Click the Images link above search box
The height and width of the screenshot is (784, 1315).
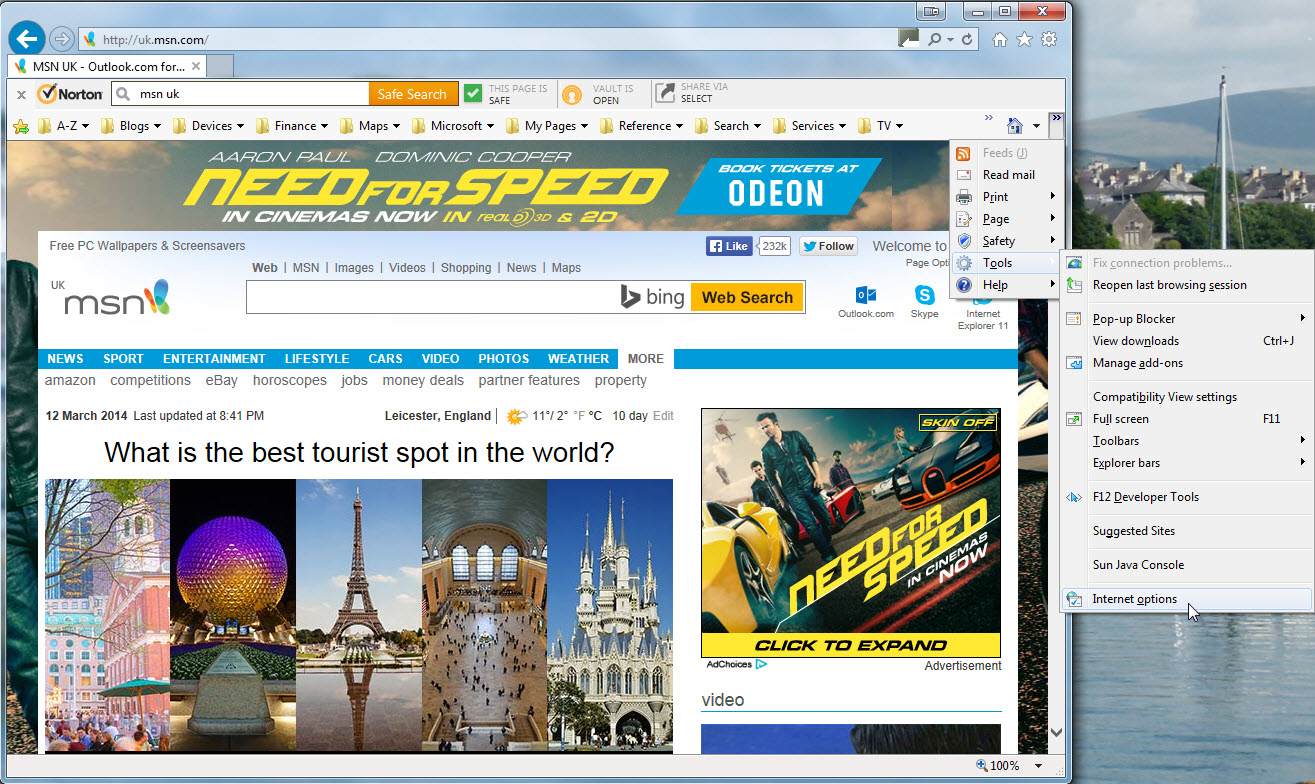354,268
